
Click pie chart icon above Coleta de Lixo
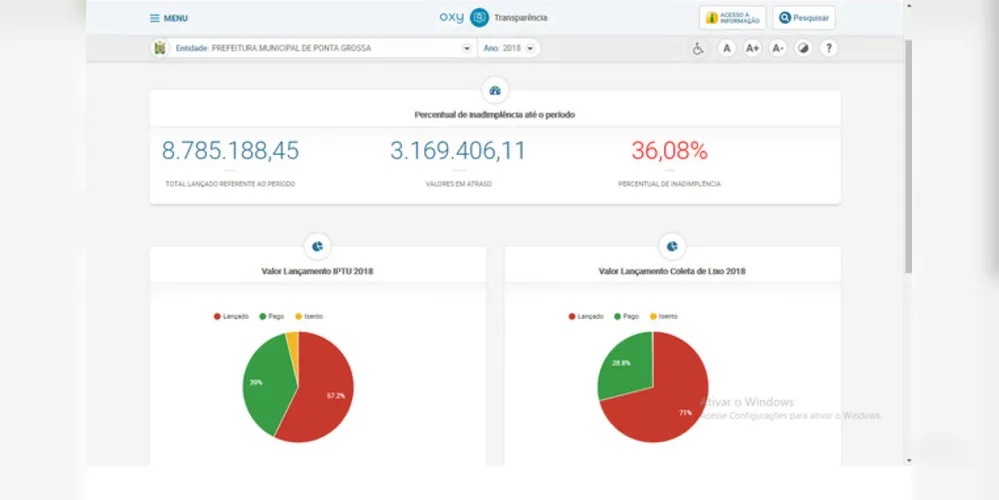pyautogui.click(x=672, y=246)
